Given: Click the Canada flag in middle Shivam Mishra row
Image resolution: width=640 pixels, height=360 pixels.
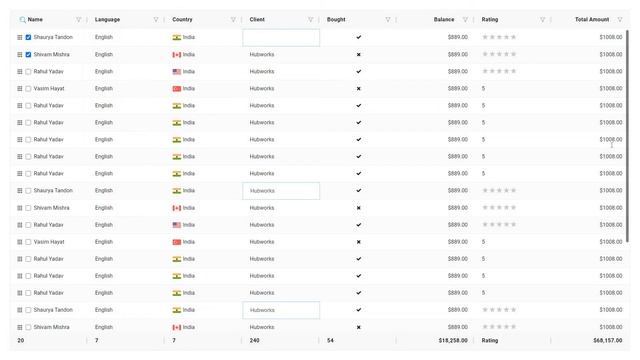Looking at the screenshot, I should (177, 208).
